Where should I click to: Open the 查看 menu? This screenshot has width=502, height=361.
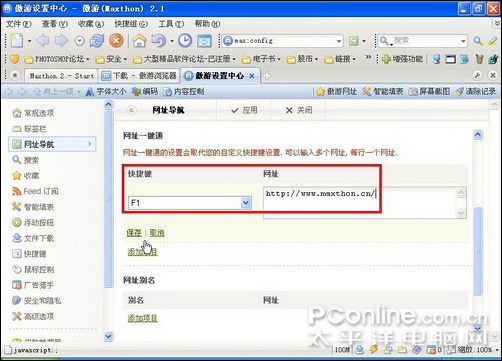pyautogui.click(x=55, y=24)
